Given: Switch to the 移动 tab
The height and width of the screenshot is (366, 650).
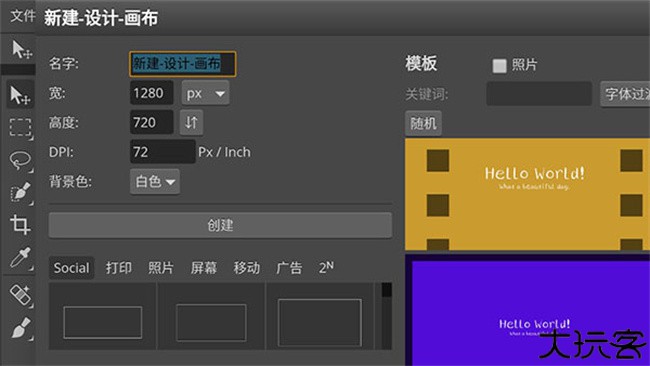Looking at the screenshot, I should pyautogui.click(x=246, y=268).
